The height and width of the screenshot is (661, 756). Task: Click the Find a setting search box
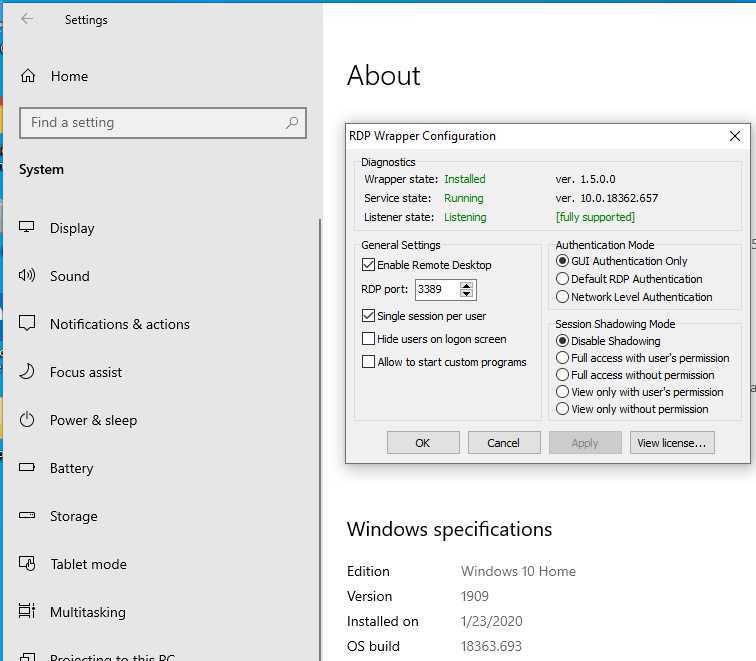click(x=163, y=123)
